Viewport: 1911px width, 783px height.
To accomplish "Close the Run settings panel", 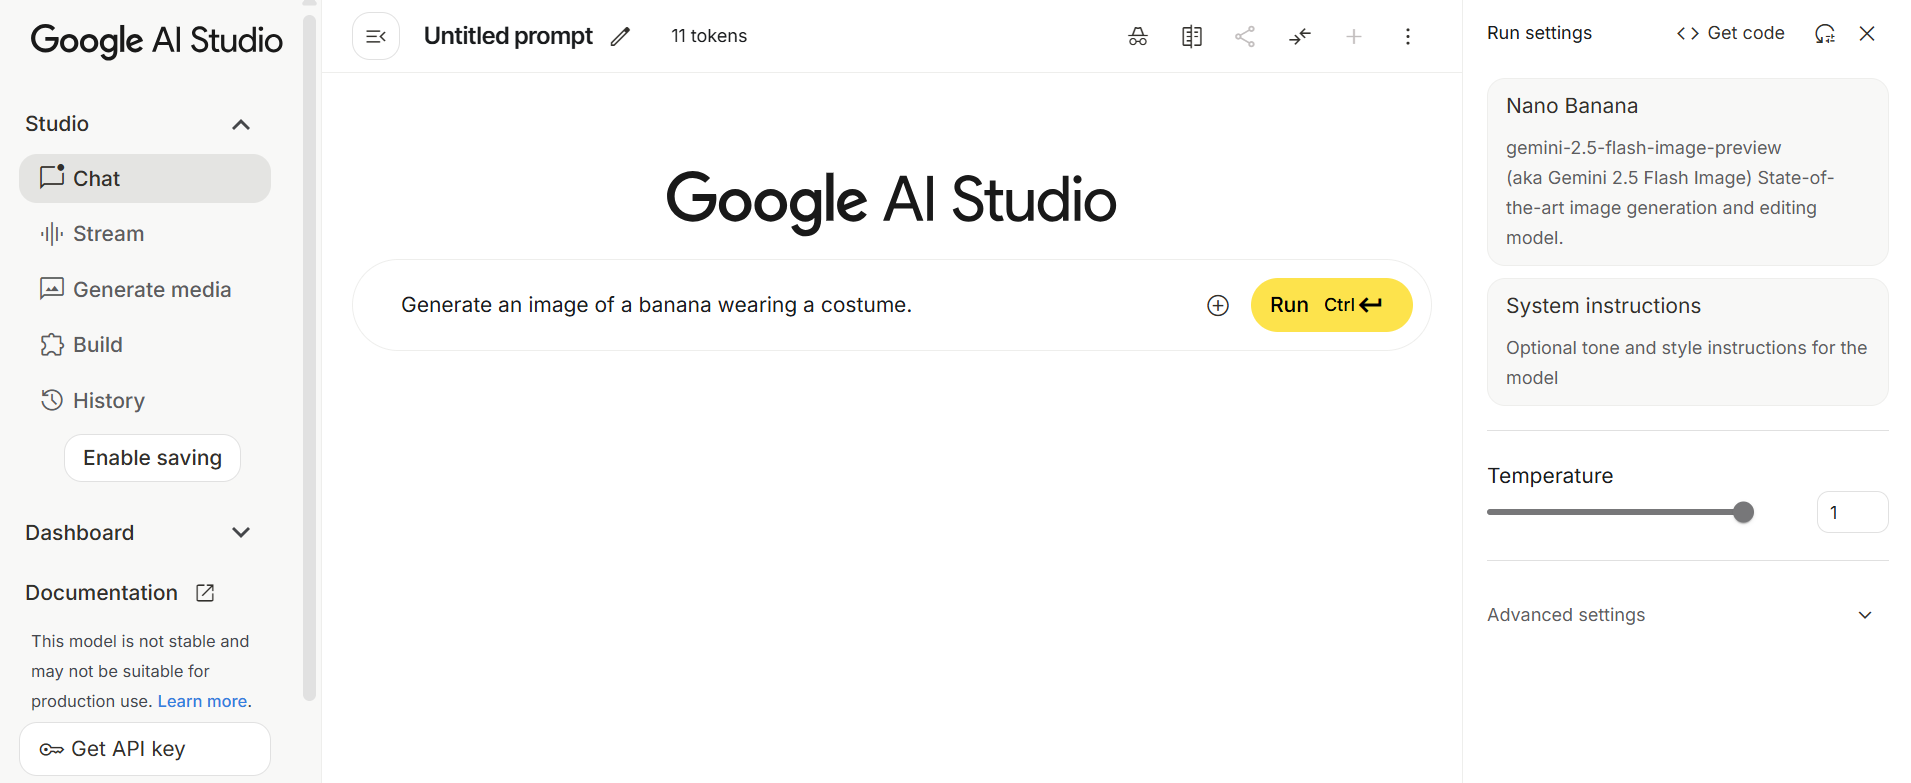I will click(x=1867, y=34).
